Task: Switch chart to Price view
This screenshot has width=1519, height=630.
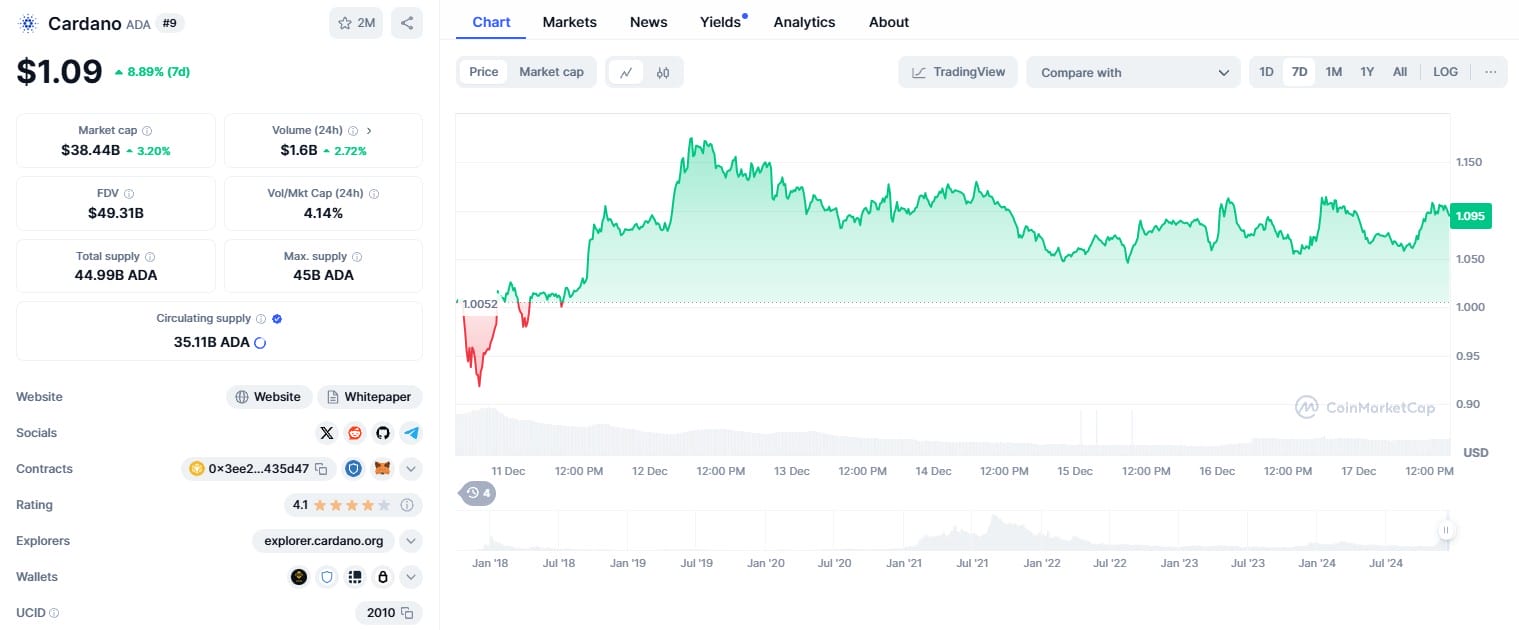Action: pos(484,72)
